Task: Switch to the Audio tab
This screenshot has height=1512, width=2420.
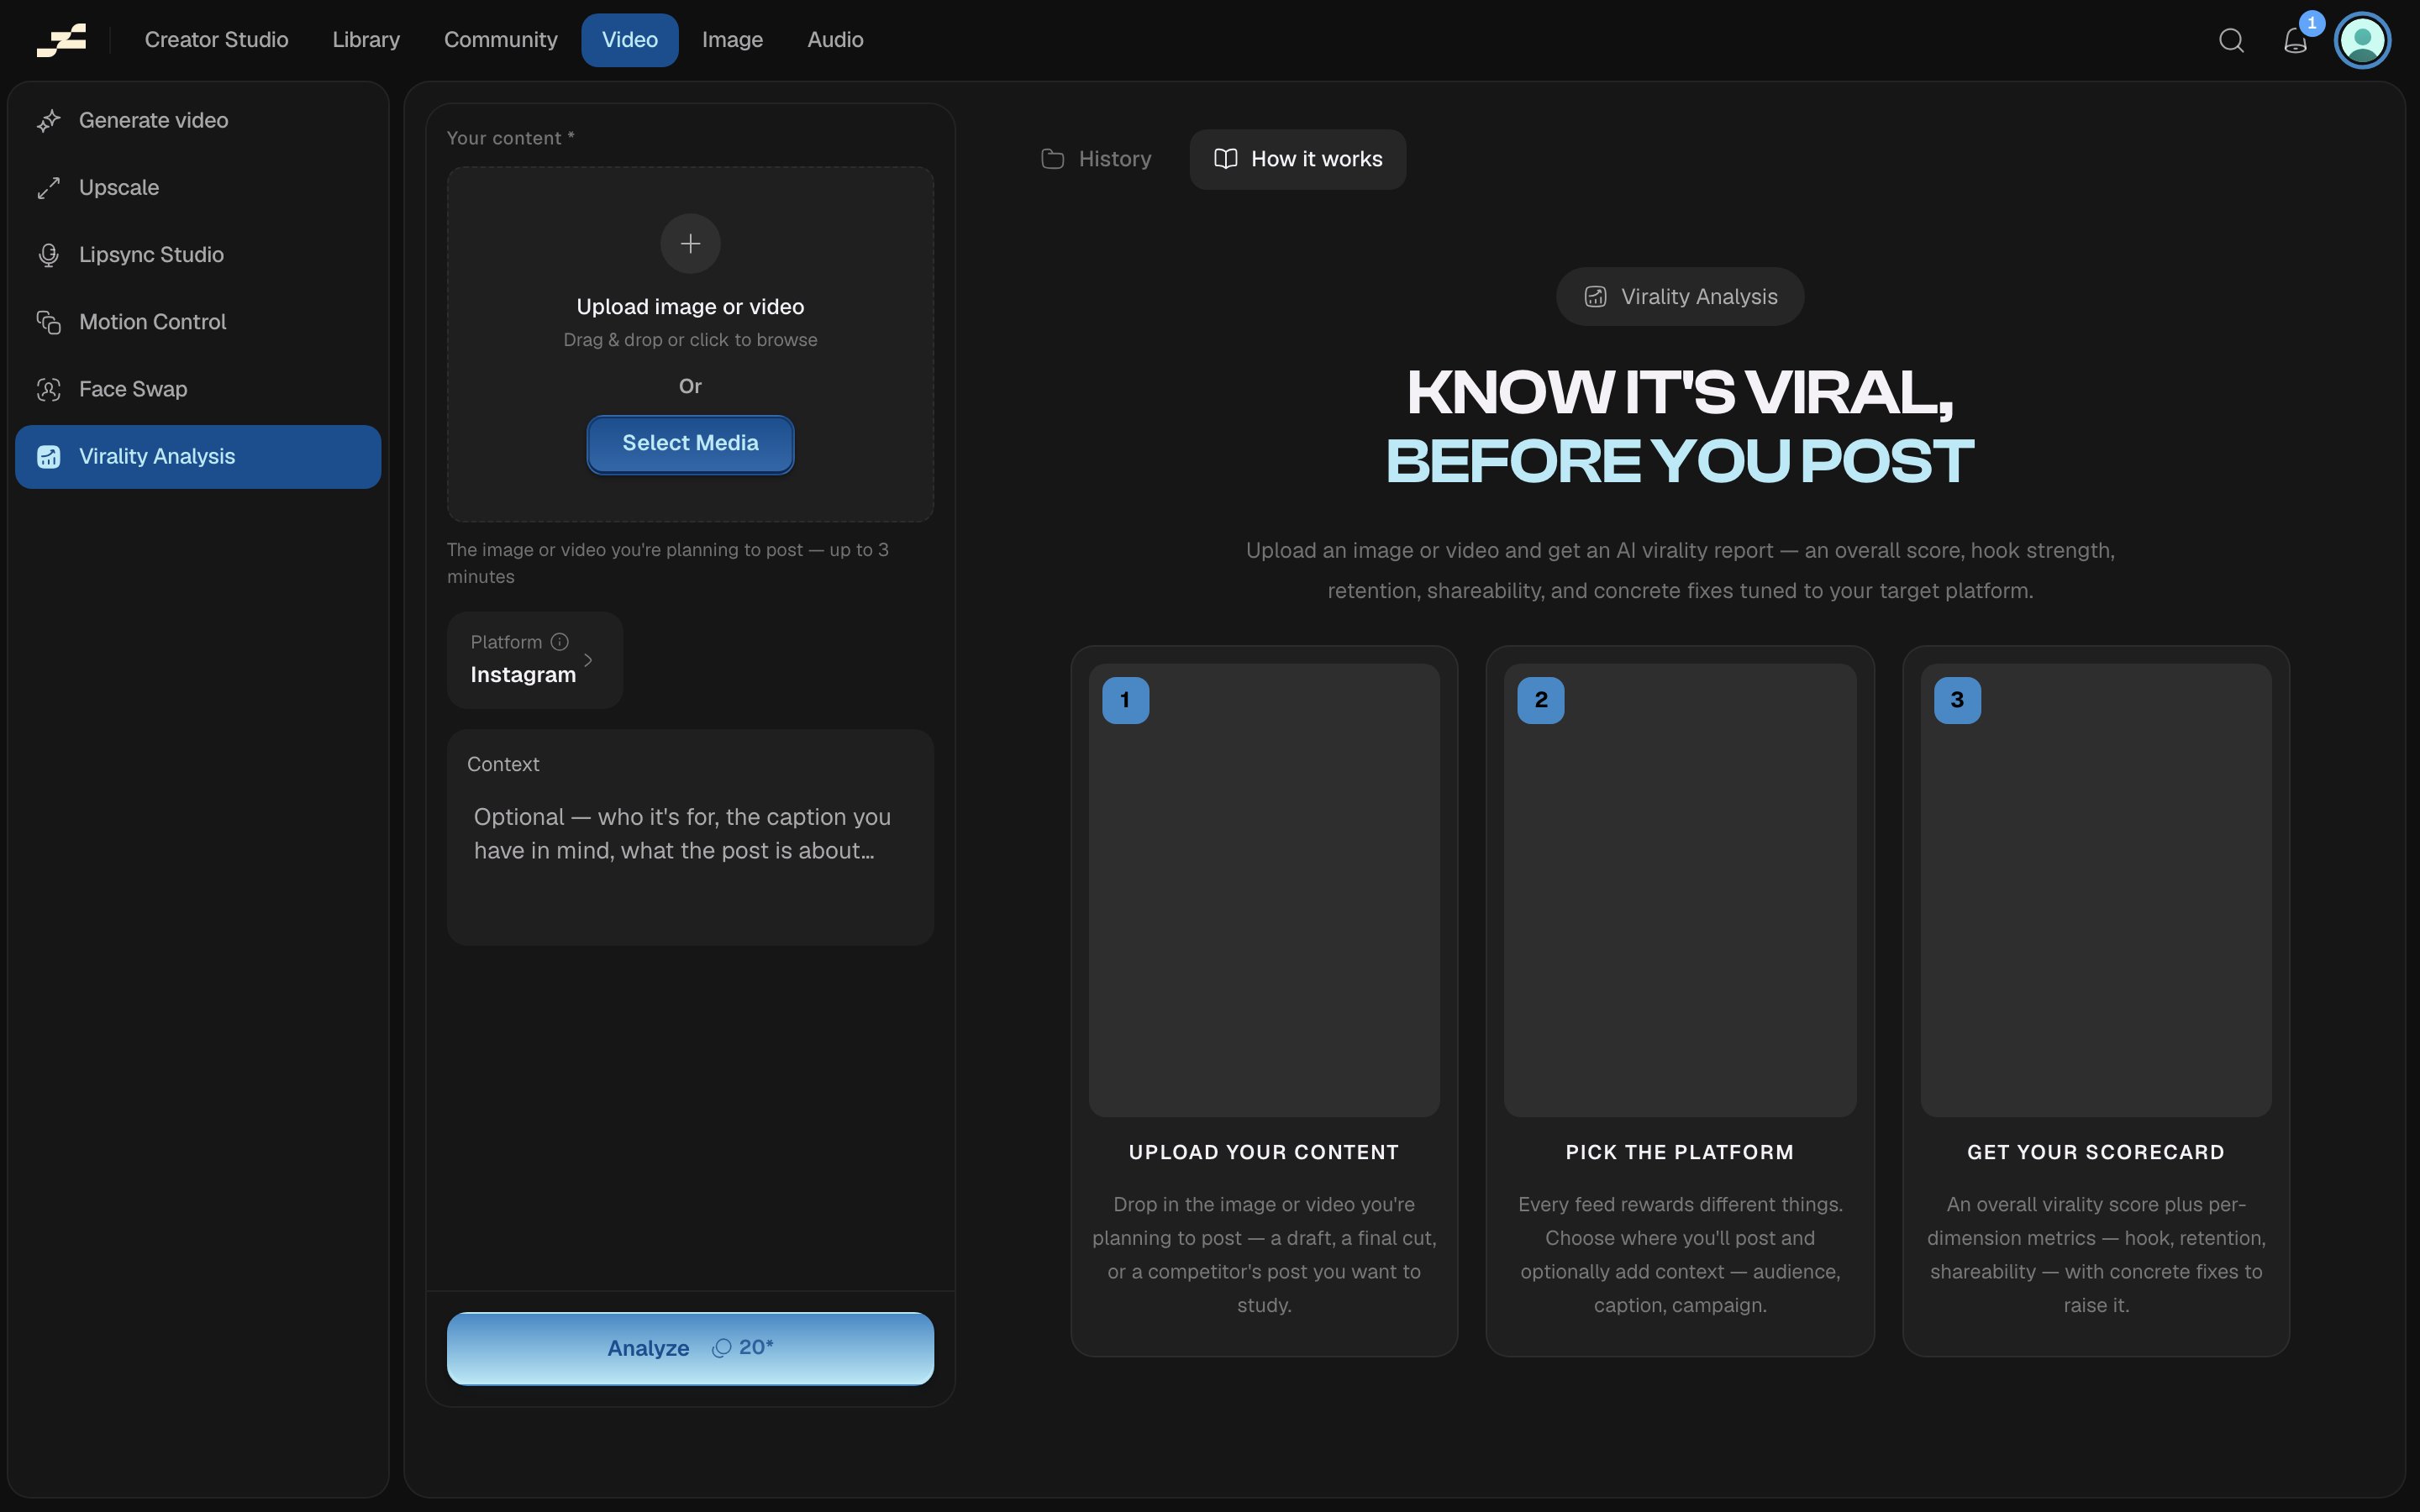Action: click(x=835, y=40)
